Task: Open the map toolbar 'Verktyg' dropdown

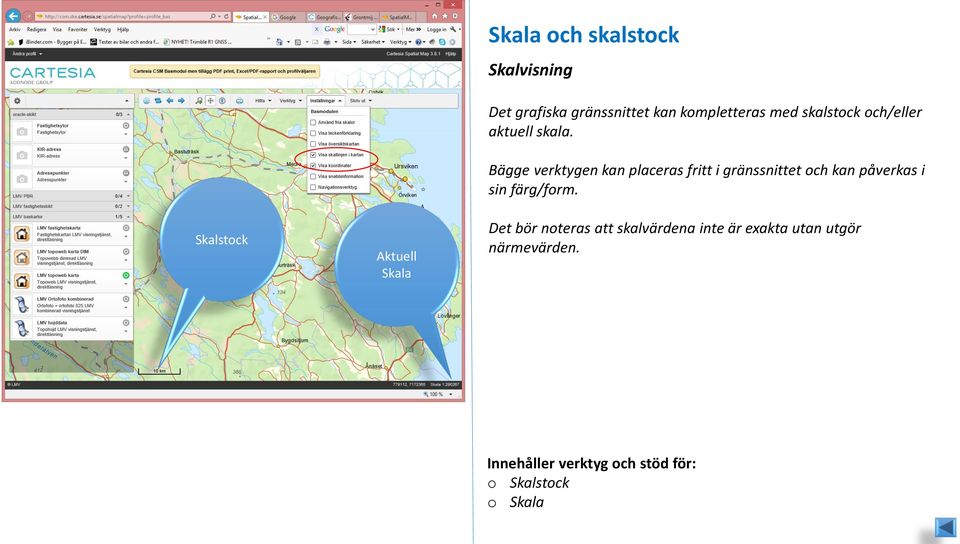Action: (x=290, y=100)
